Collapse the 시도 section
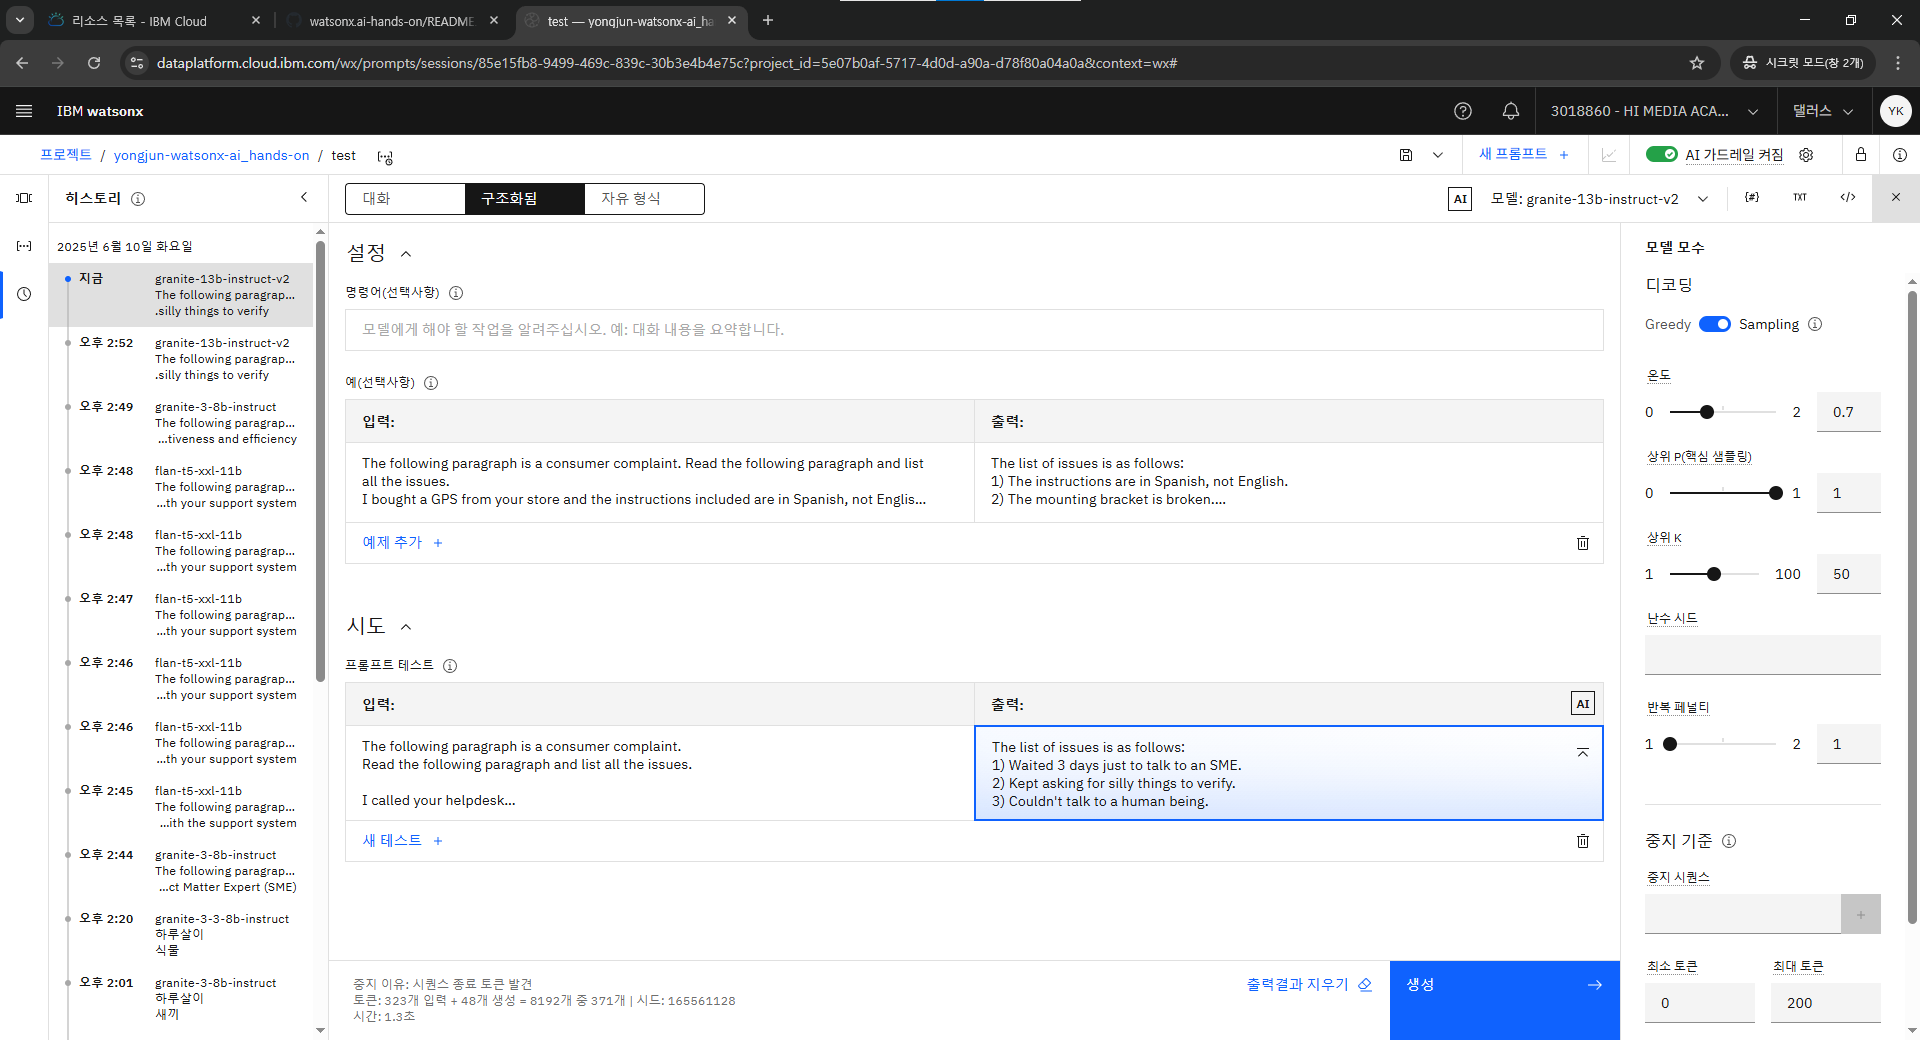The width and height of the screenshot is (1920, 1040). [406, 627]
